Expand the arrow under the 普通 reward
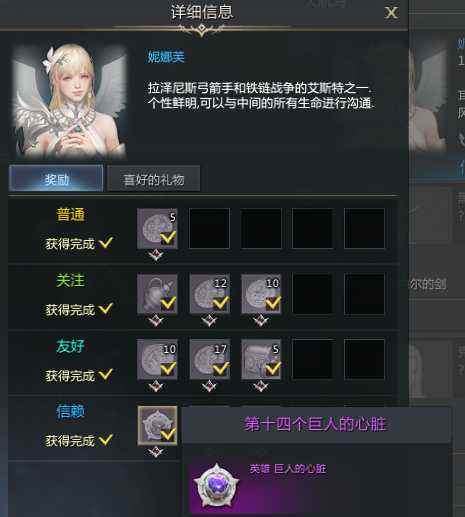The height and width of the screenshot is (517, 465). click(156, 256)
